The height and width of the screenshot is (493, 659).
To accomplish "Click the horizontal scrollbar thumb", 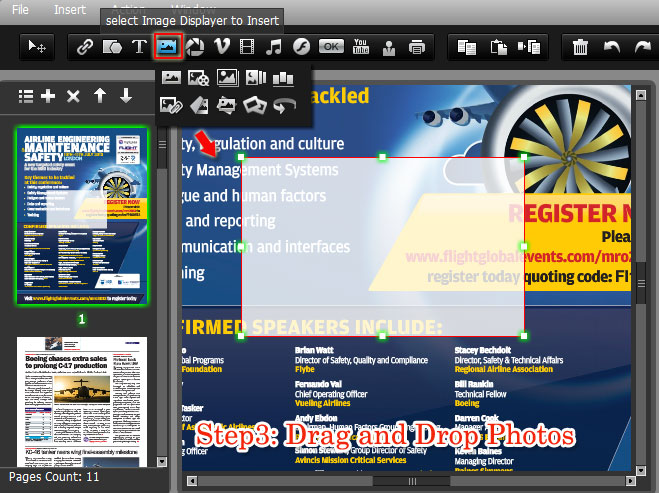I will pos(412,481).
